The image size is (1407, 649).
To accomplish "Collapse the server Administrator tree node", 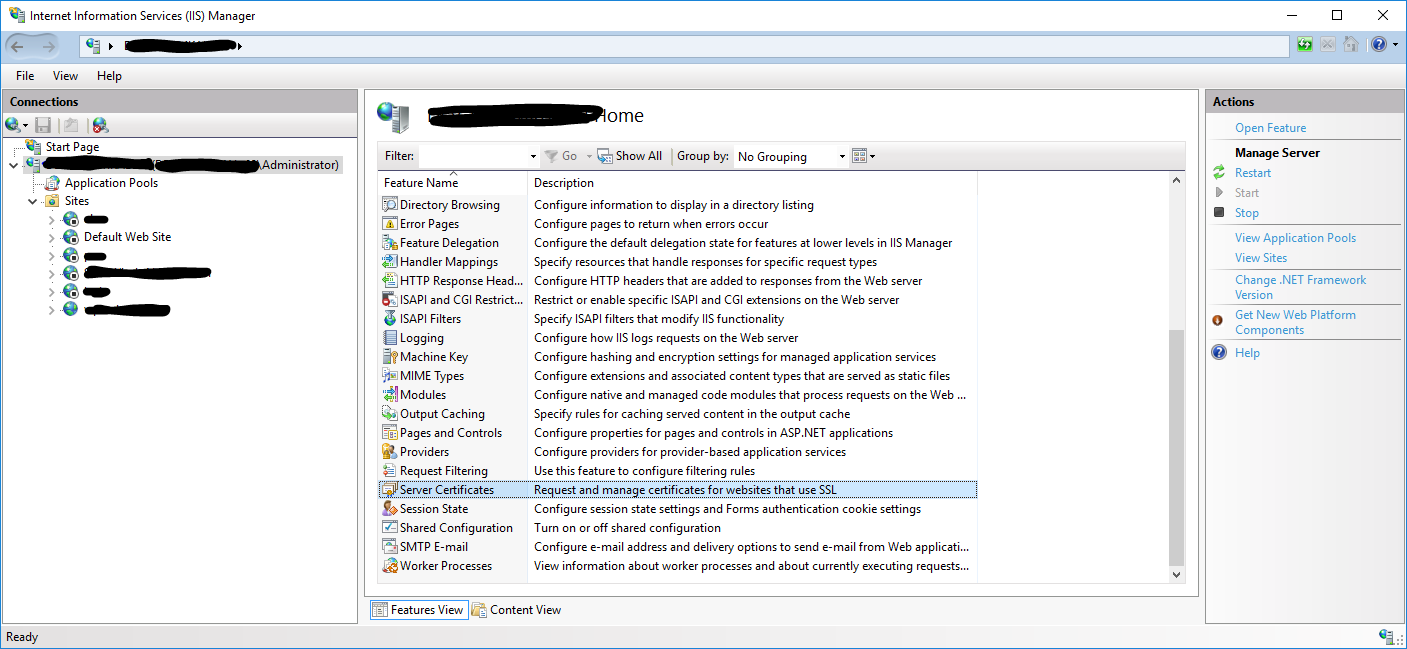I will coord(14,165).
